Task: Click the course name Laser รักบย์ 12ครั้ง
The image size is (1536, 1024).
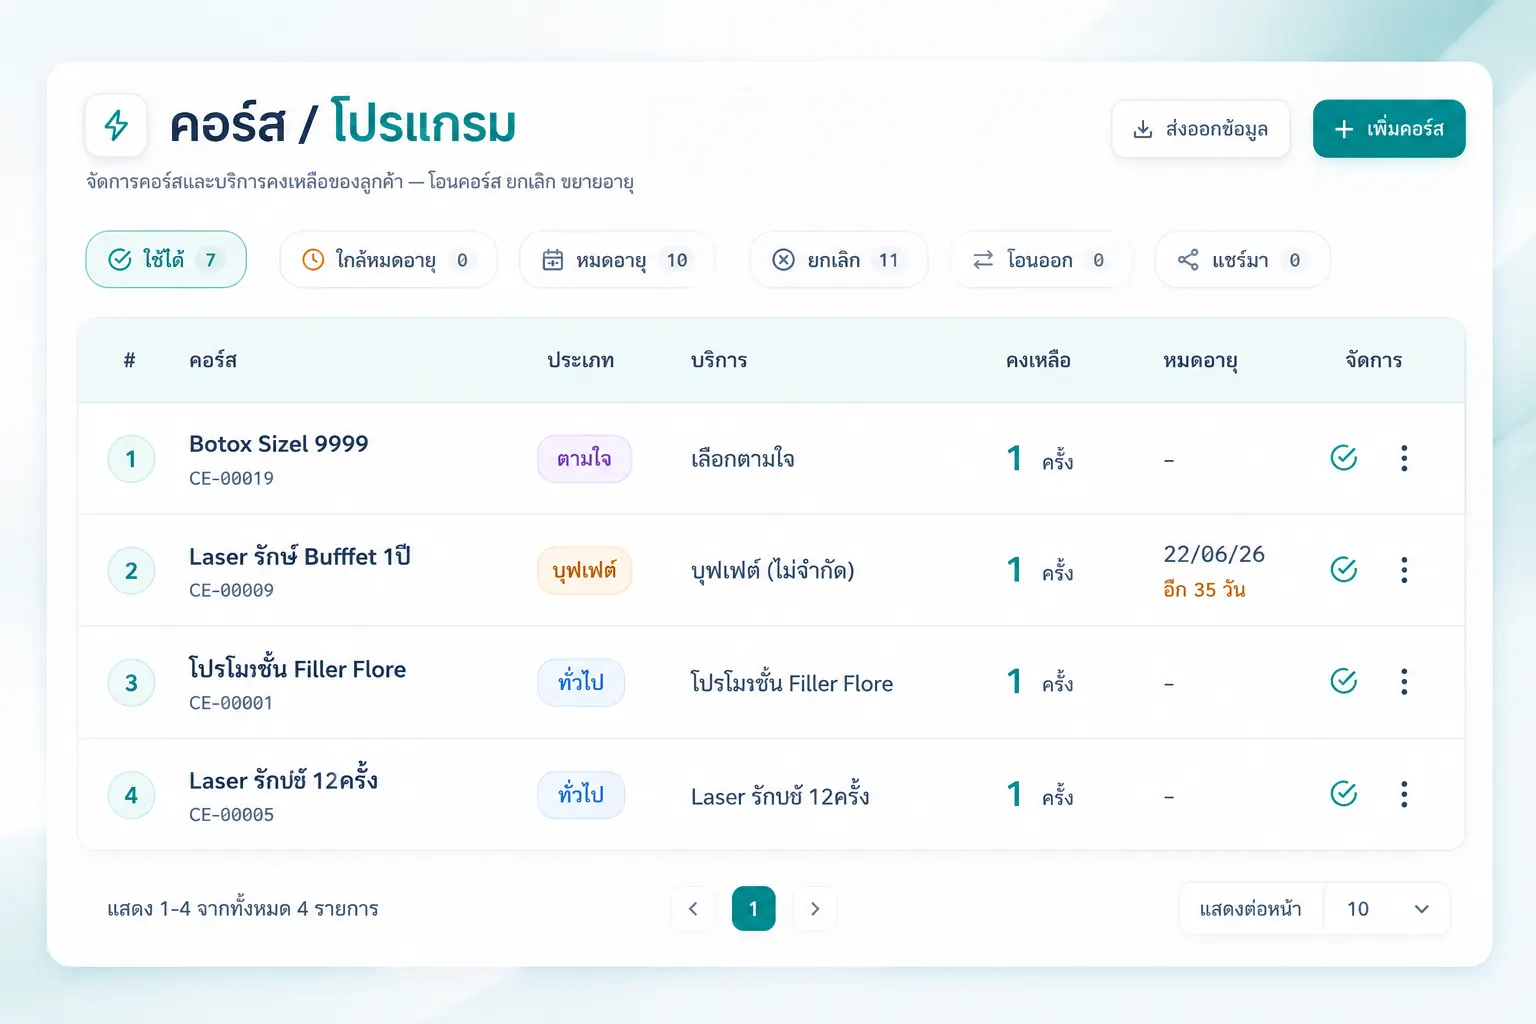Action: click(283, 780)
